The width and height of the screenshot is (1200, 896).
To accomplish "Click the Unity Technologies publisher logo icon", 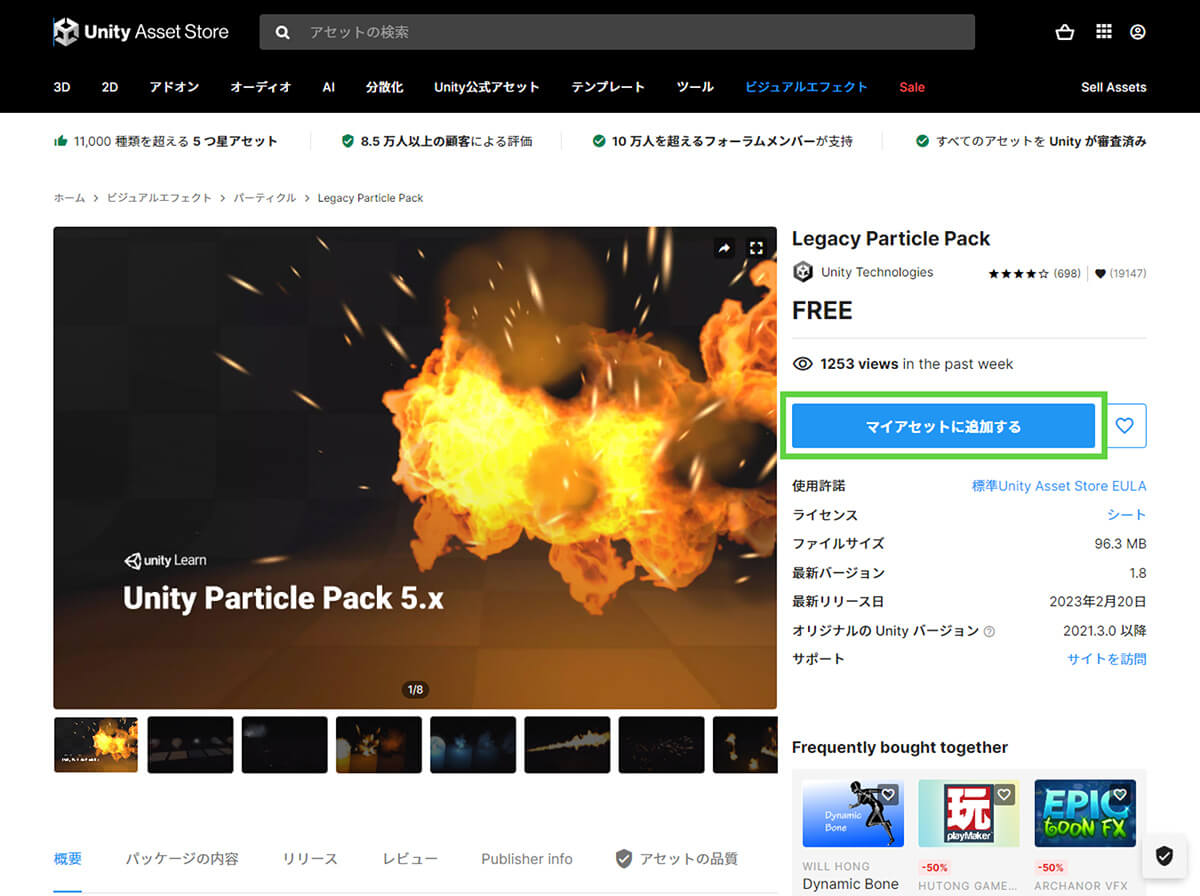I will click(803, 272).
